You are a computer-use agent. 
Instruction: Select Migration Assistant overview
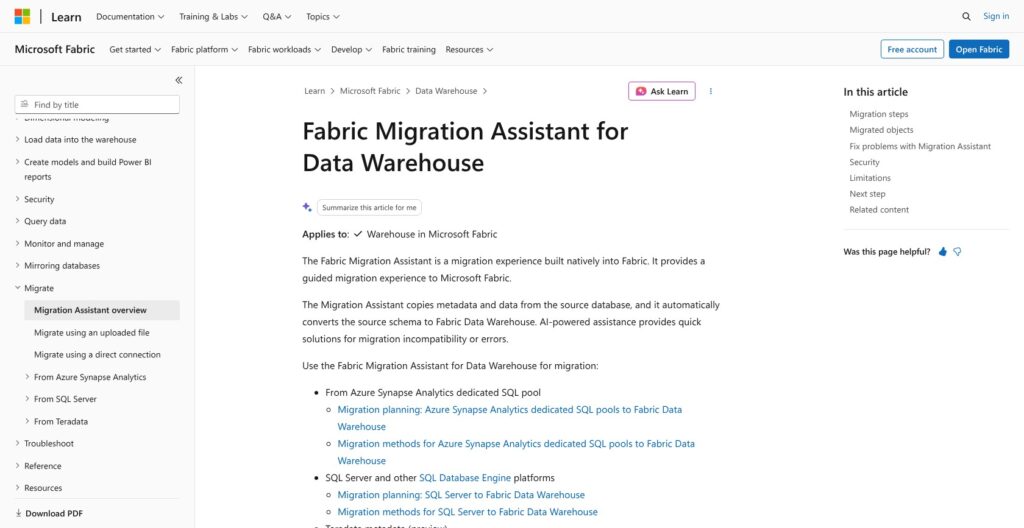tap(102, 310)
